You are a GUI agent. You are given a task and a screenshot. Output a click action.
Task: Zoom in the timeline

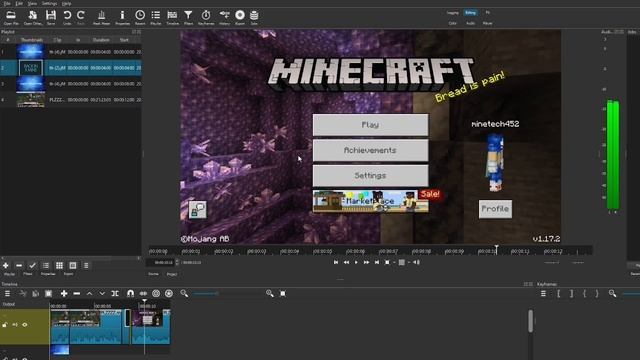pos(270,293)
